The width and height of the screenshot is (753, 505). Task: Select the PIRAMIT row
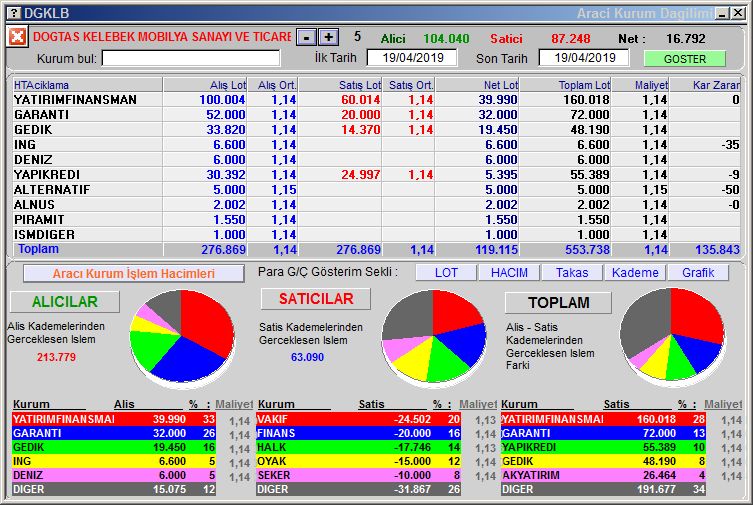pos(376,219)
